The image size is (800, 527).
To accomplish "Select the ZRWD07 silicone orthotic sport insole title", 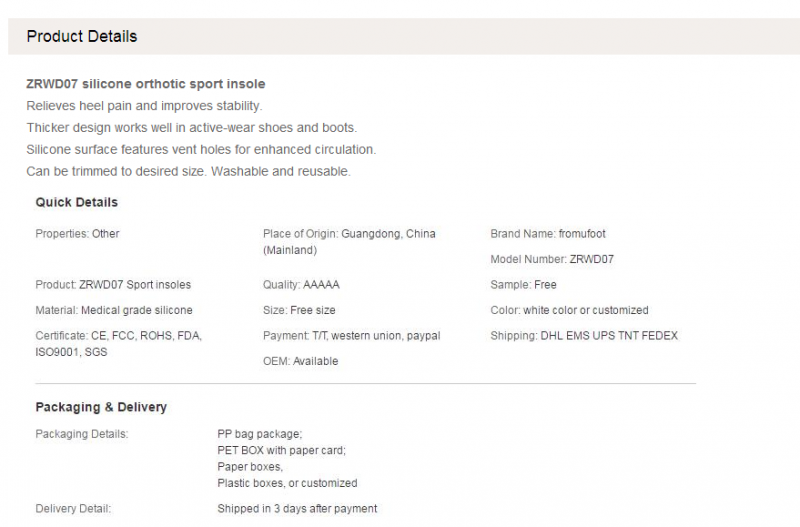I will (x=145, y=84).
